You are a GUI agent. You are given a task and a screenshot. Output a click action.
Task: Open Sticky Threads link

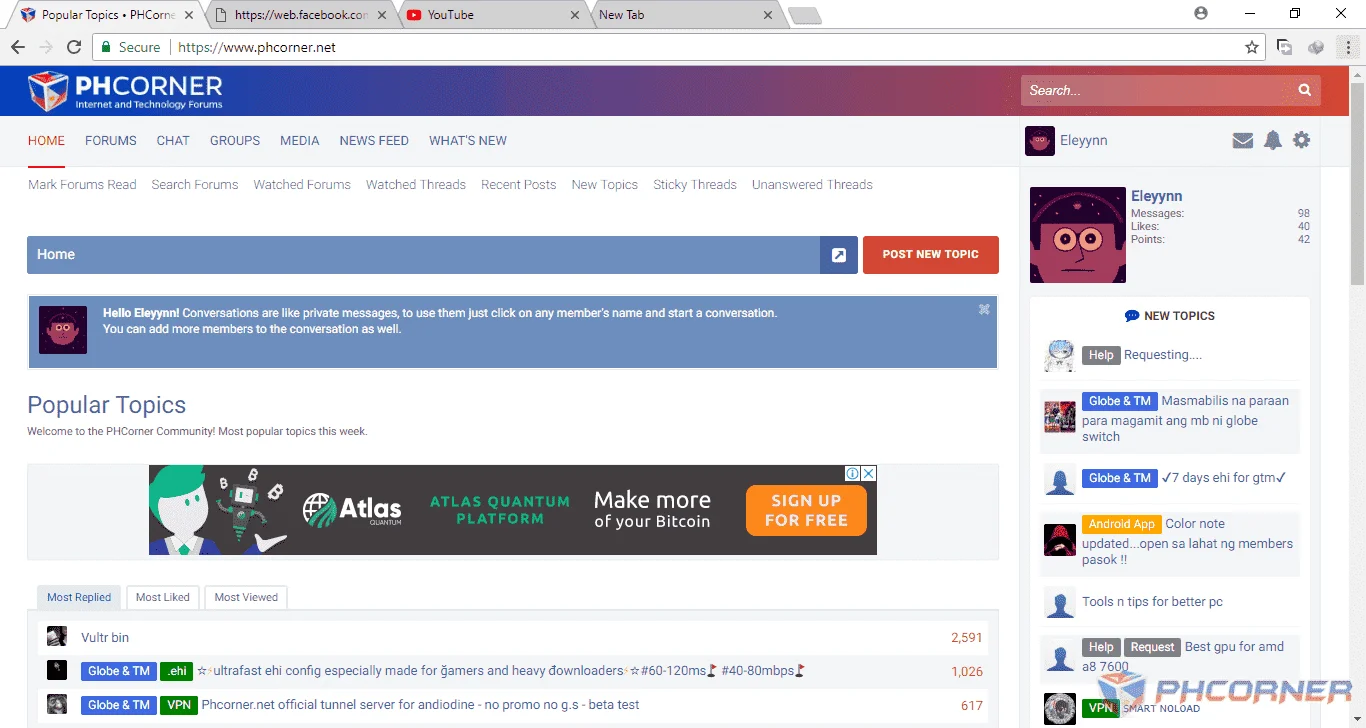(x=695, y=185)
